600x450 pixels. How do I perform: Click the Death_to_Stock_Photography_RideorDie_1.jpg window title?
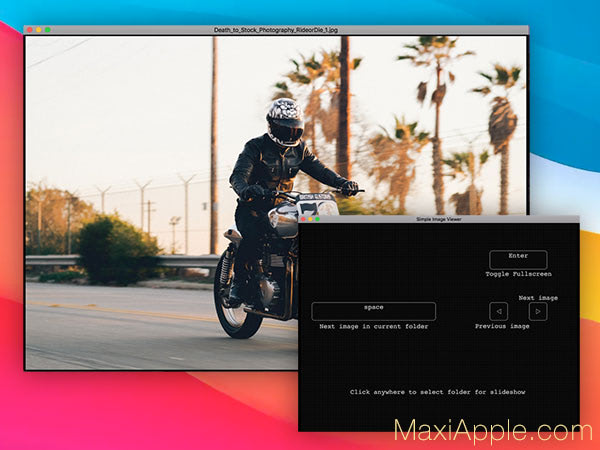tap(276, 30)
